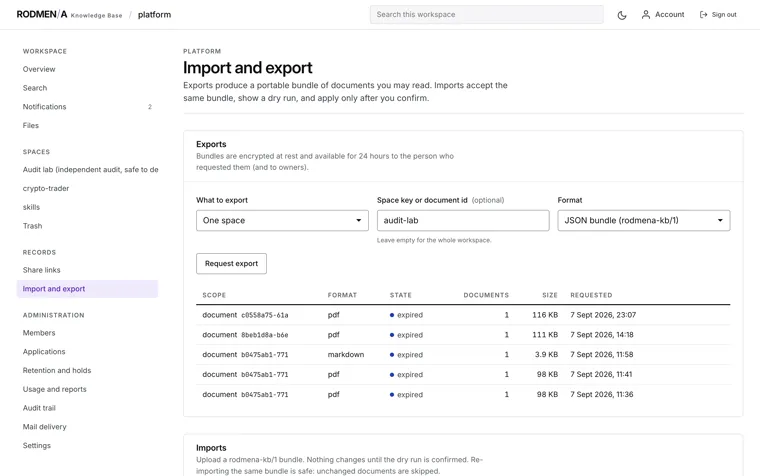Image resolution: width=760 pixels, height=476 pixels.
Task: Click the Imports section heading
Action: coord(211,448)
